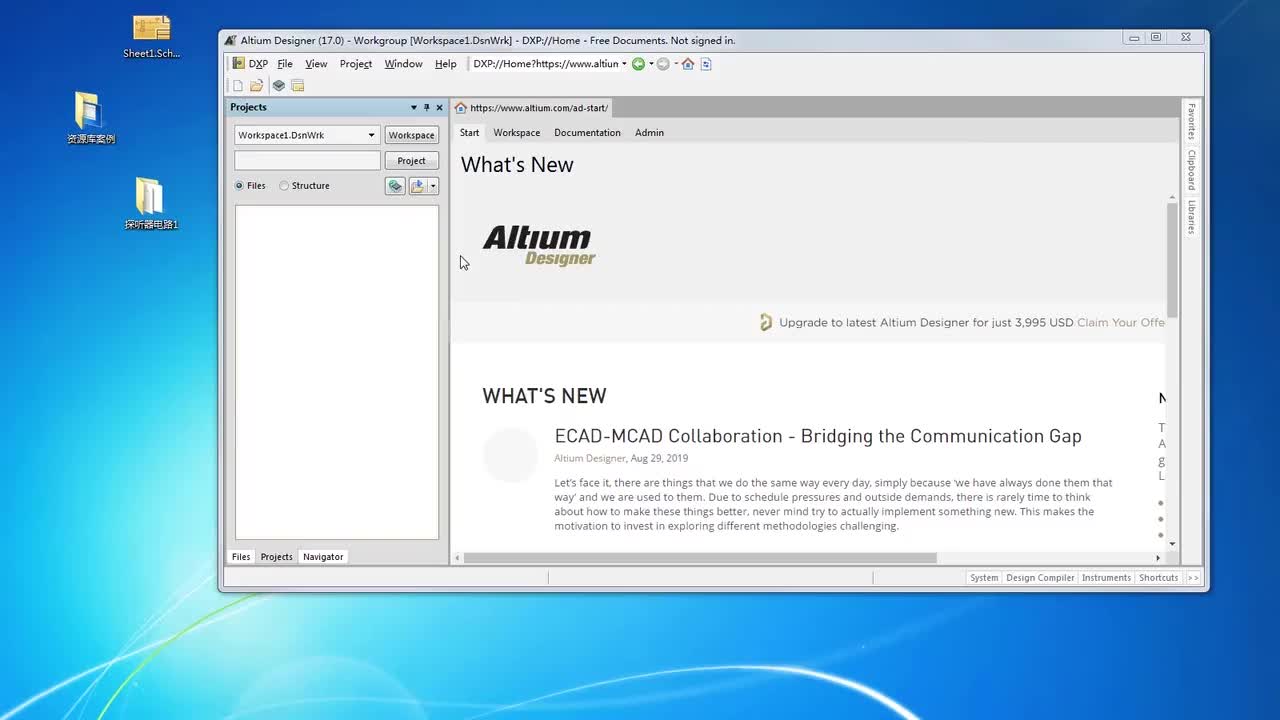Screen dimensions: 1280x720
Task: Open the Back button history arrow
Action: pyautogui.click(x=651, y=64)
